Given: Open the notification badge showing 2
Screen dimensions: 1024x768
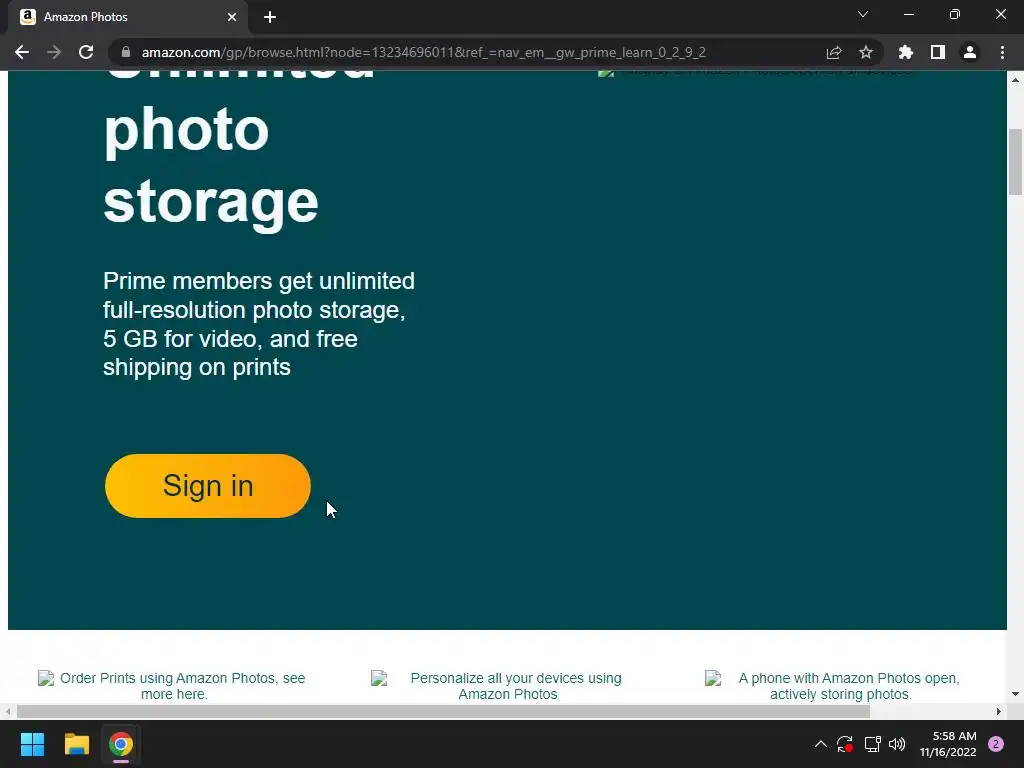Looking at the screenshot, I should [x=996, y=744].
